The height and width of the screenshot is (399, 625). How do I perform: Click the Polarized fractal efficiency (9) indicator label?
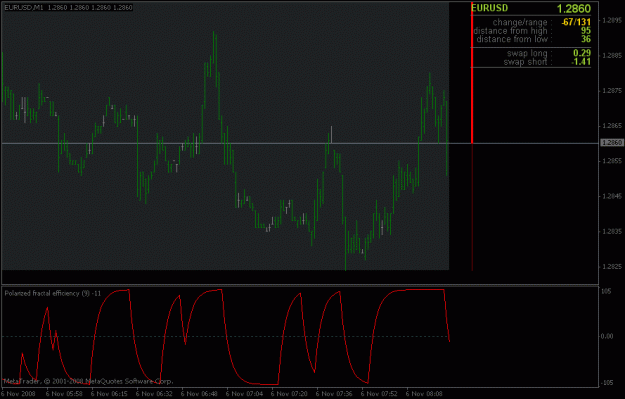(x=53, y=293)
